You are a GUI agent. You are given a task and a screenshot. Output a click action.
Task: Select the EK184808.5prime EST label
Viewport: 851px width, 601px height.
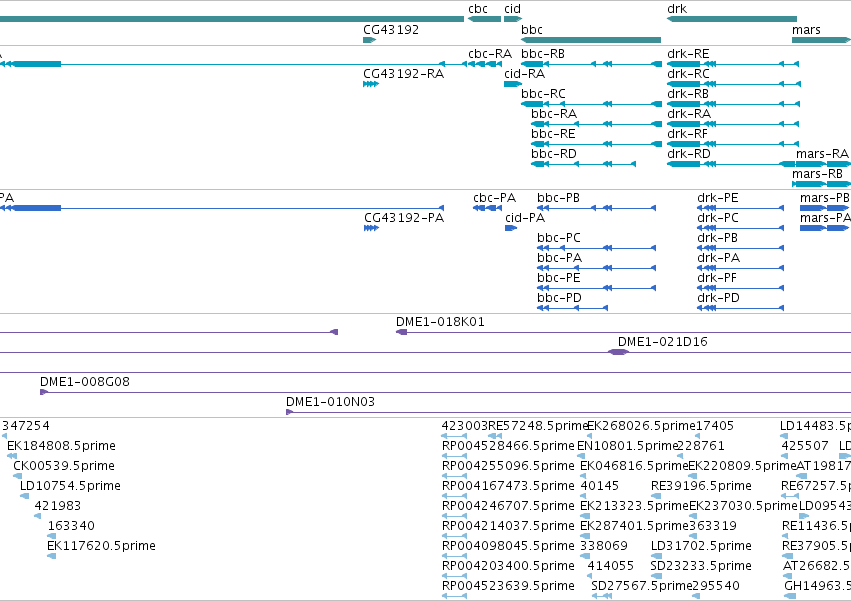pyautogui.click(x=61, y=447)
